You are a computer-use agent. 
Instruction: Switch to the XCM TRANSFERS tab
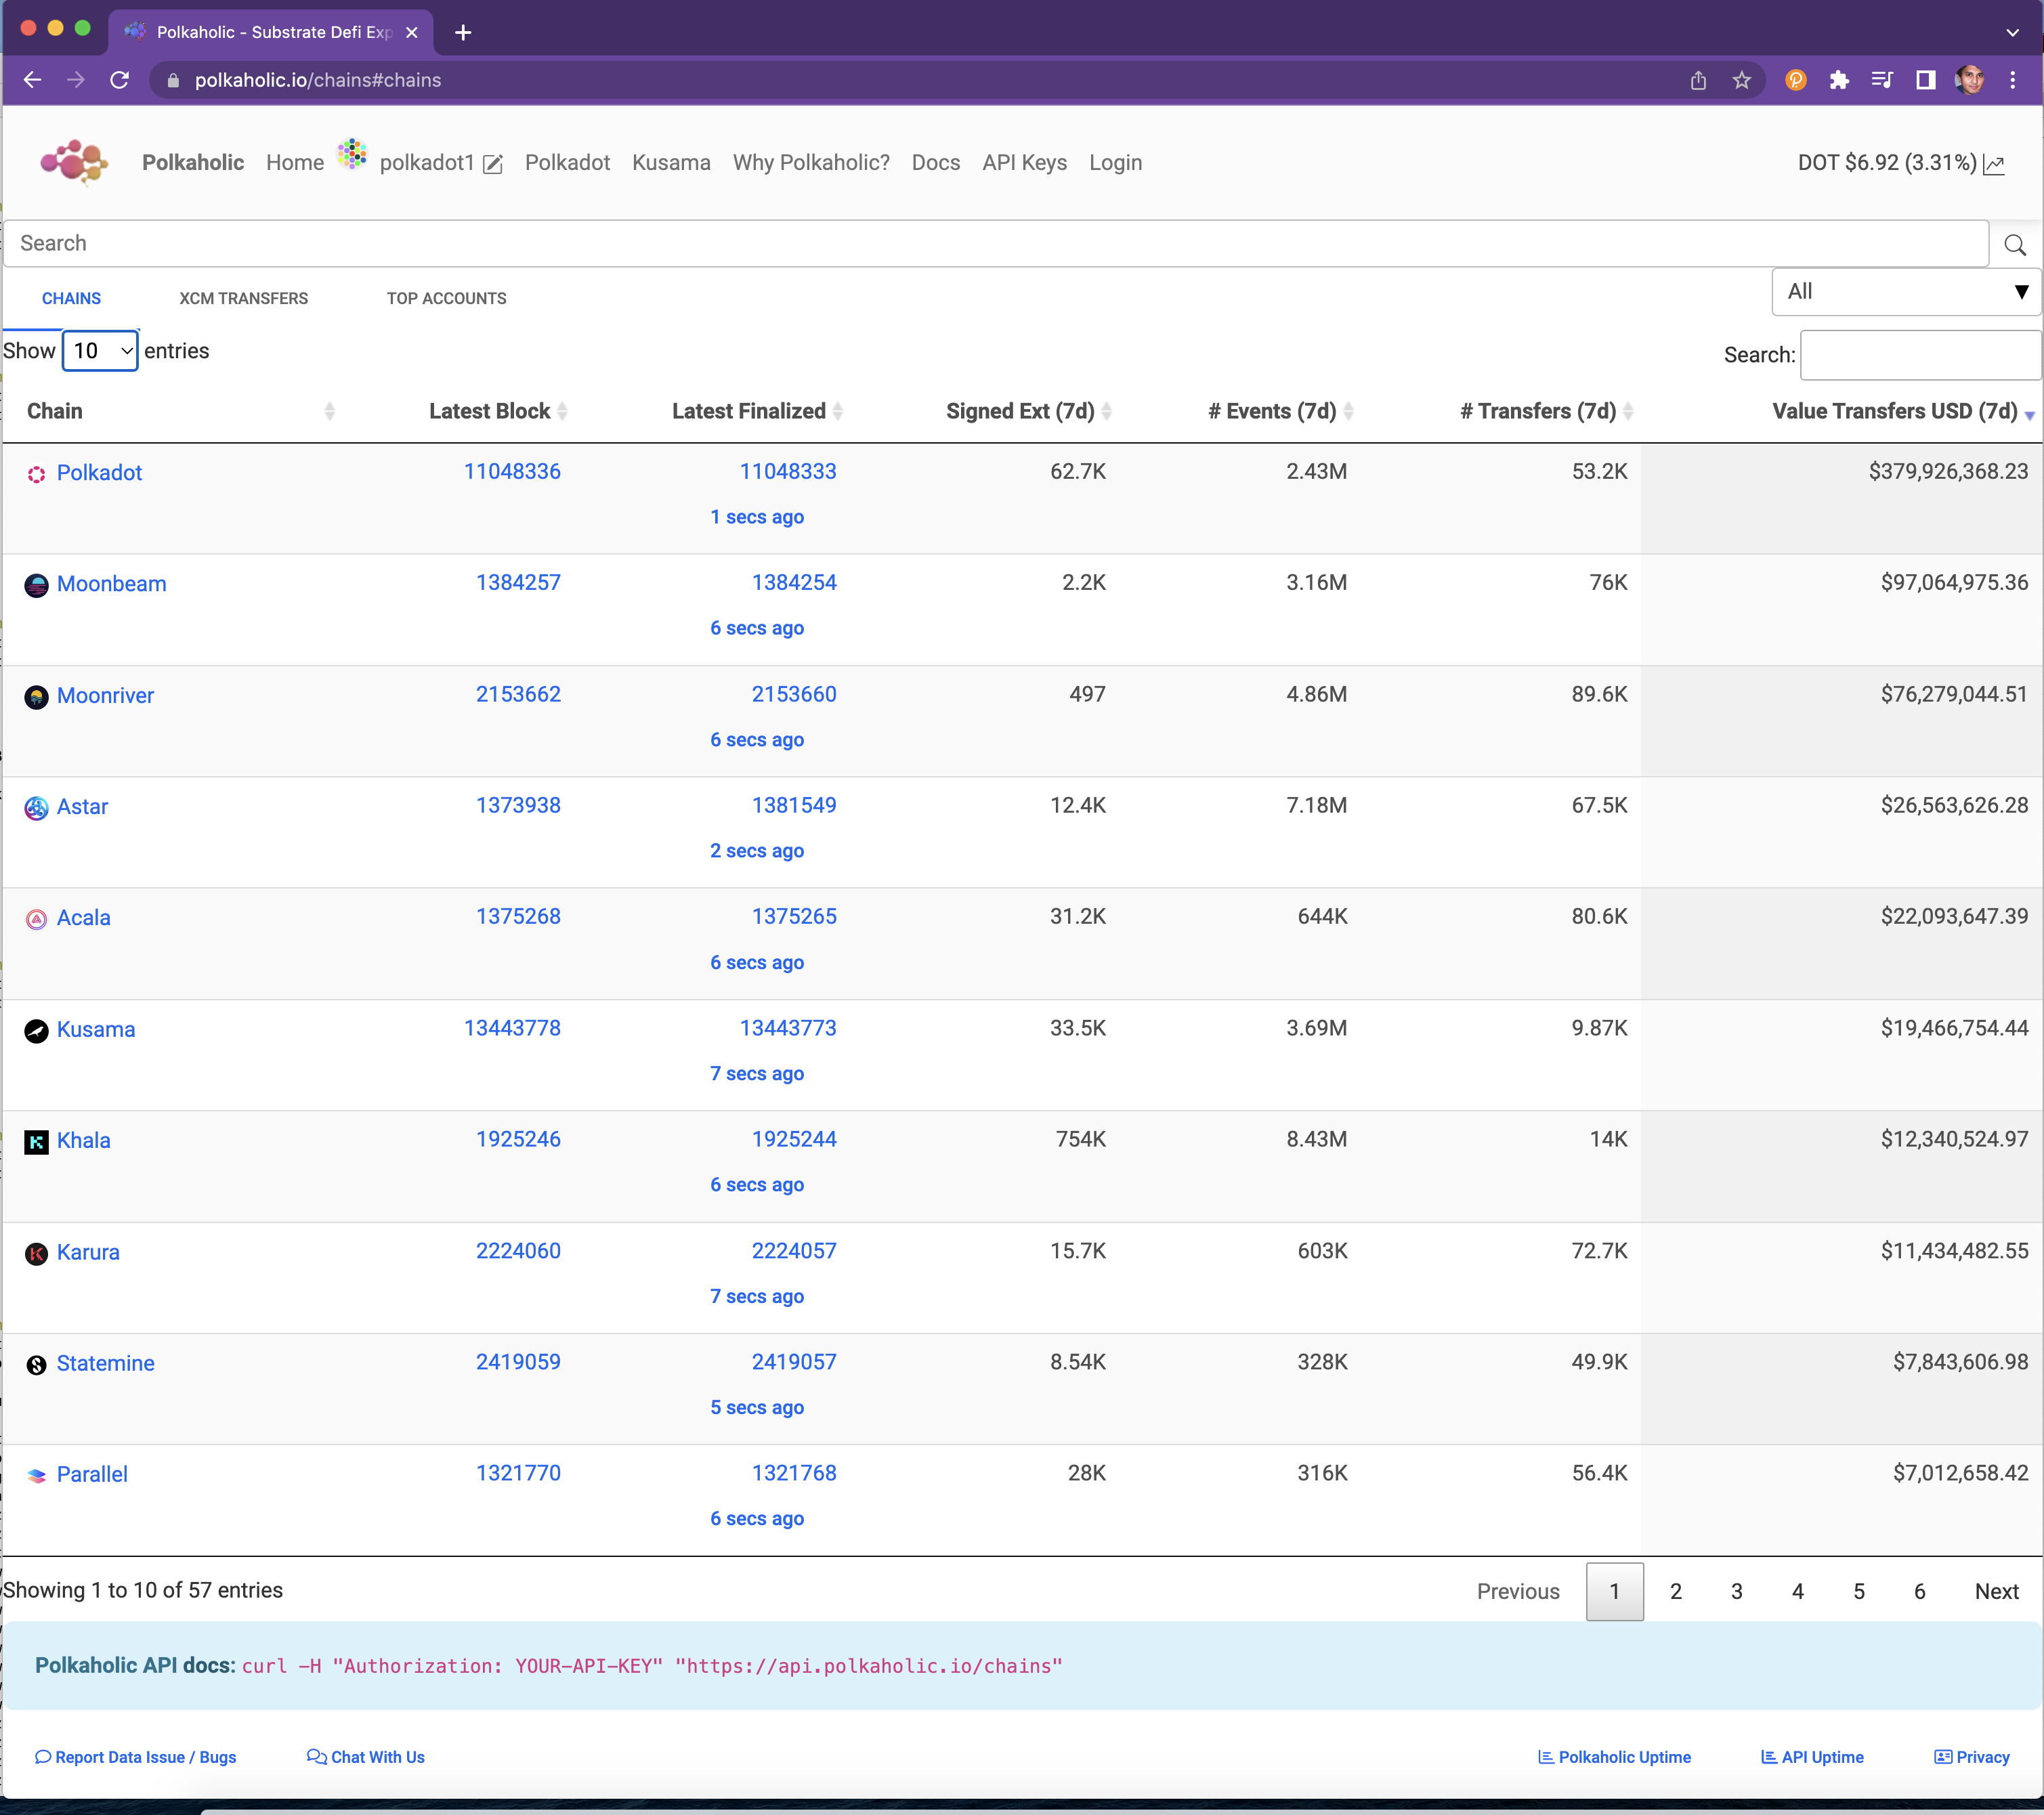click(243, 298)
